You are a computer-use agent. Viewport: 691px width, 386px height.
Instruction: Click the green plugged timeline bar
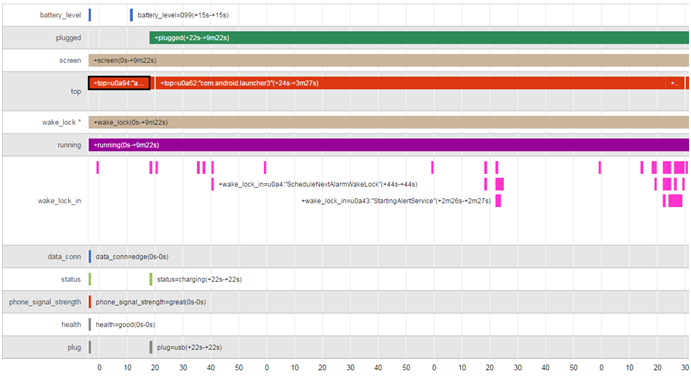point(419,38)
